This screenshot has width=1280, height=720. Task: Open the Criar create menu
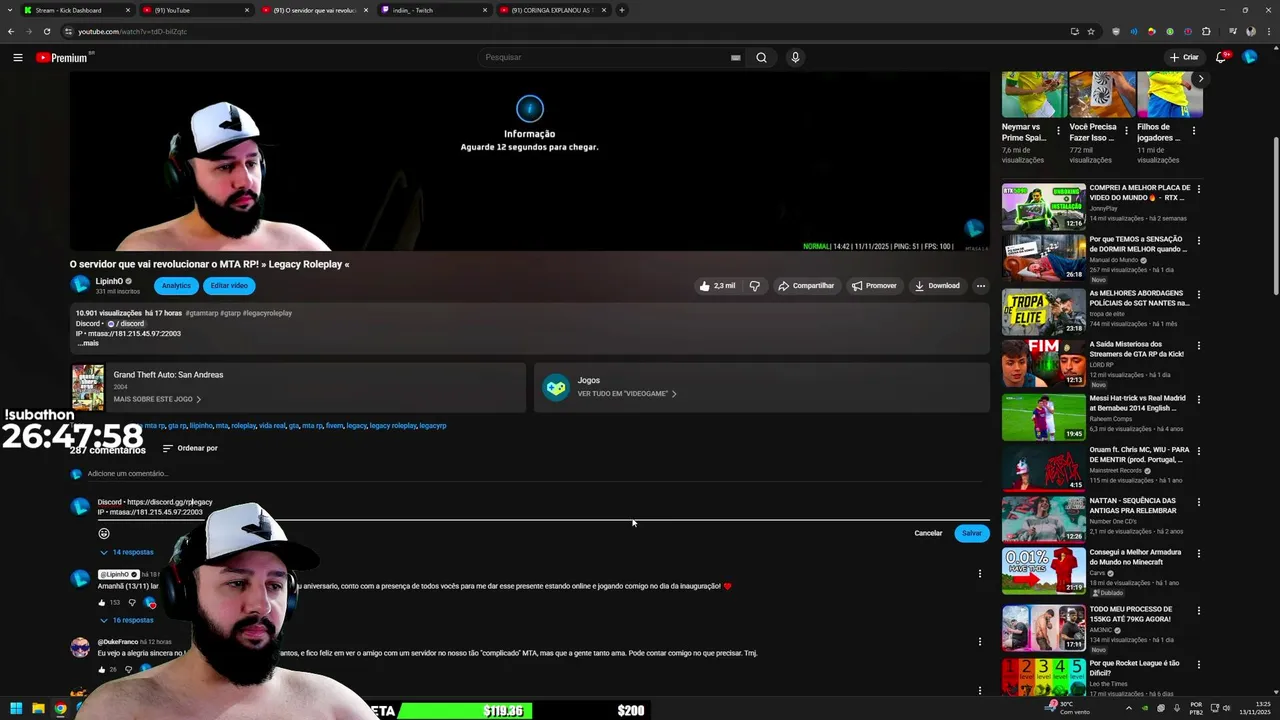tap(1184, 57)
